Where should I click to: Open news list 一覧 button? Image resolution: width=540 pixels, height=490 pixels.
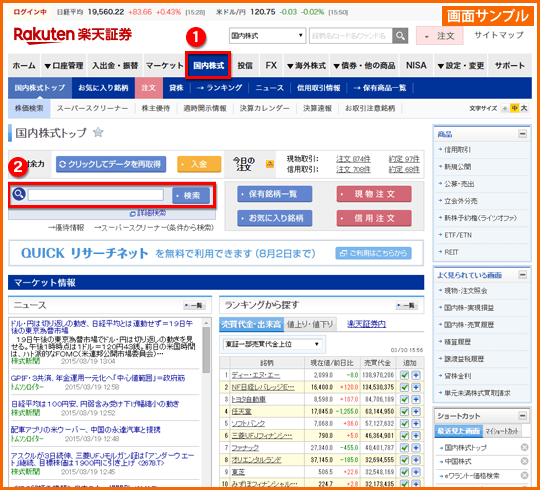coord(194,305)
